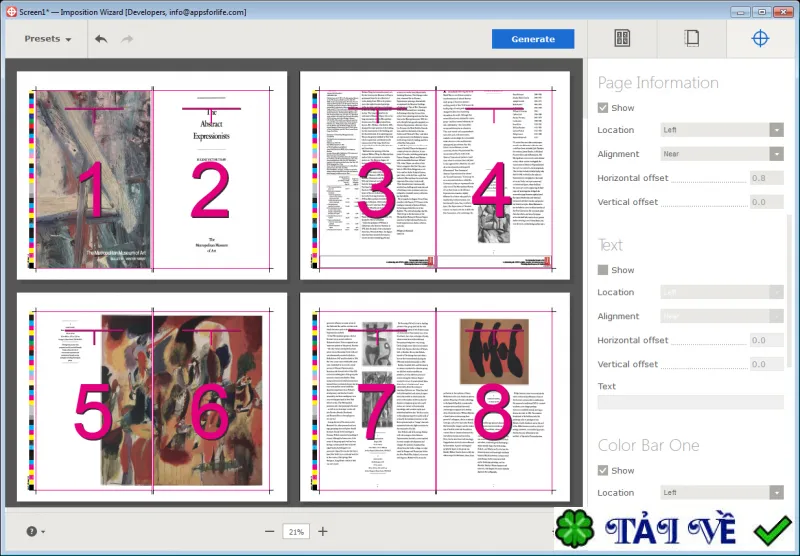Click the Page Information section heading
This screenshot has width=800, height=556.
coord(658,83)
